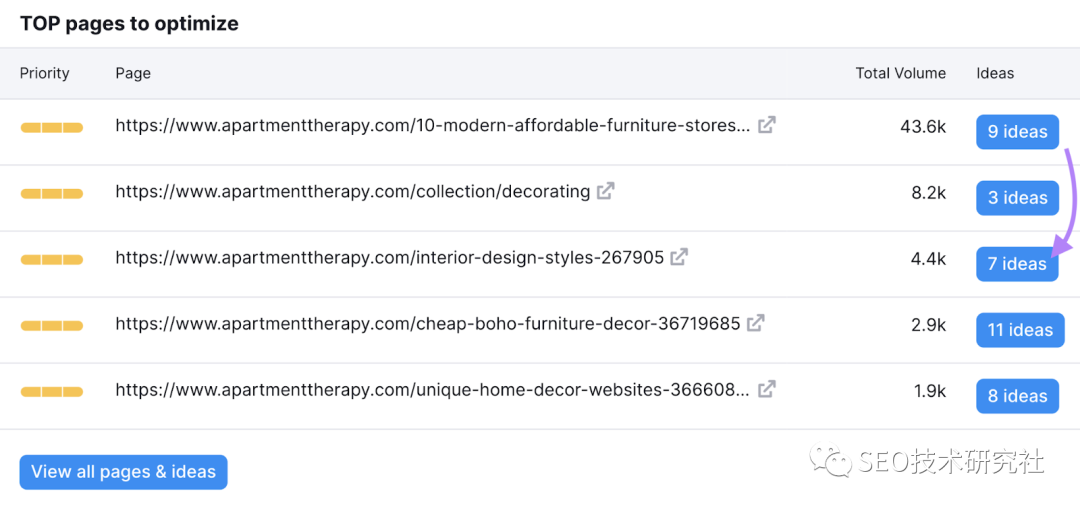
Task: Click the Page column header
Action: point(133,73)
